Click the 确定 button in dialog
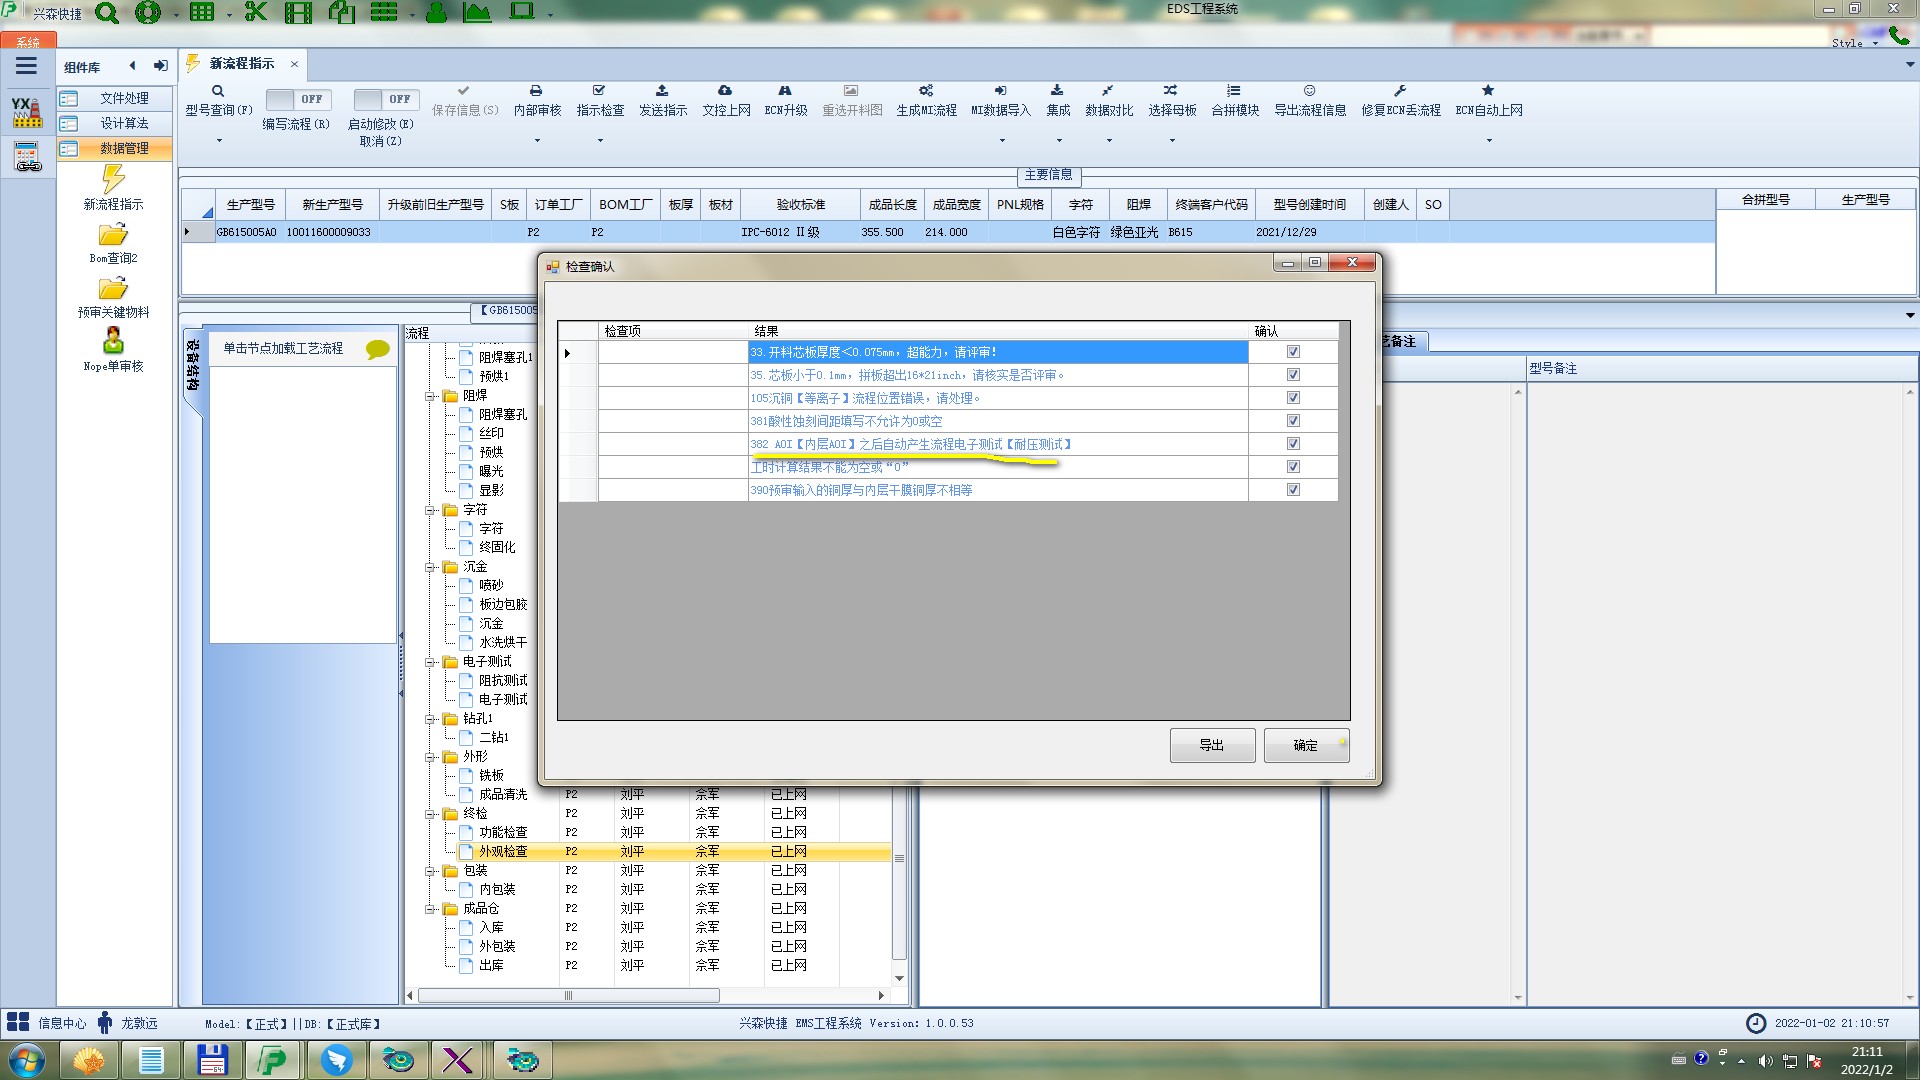Viewport: 1920px width, 1080px height. click(x=1305, y=746)
